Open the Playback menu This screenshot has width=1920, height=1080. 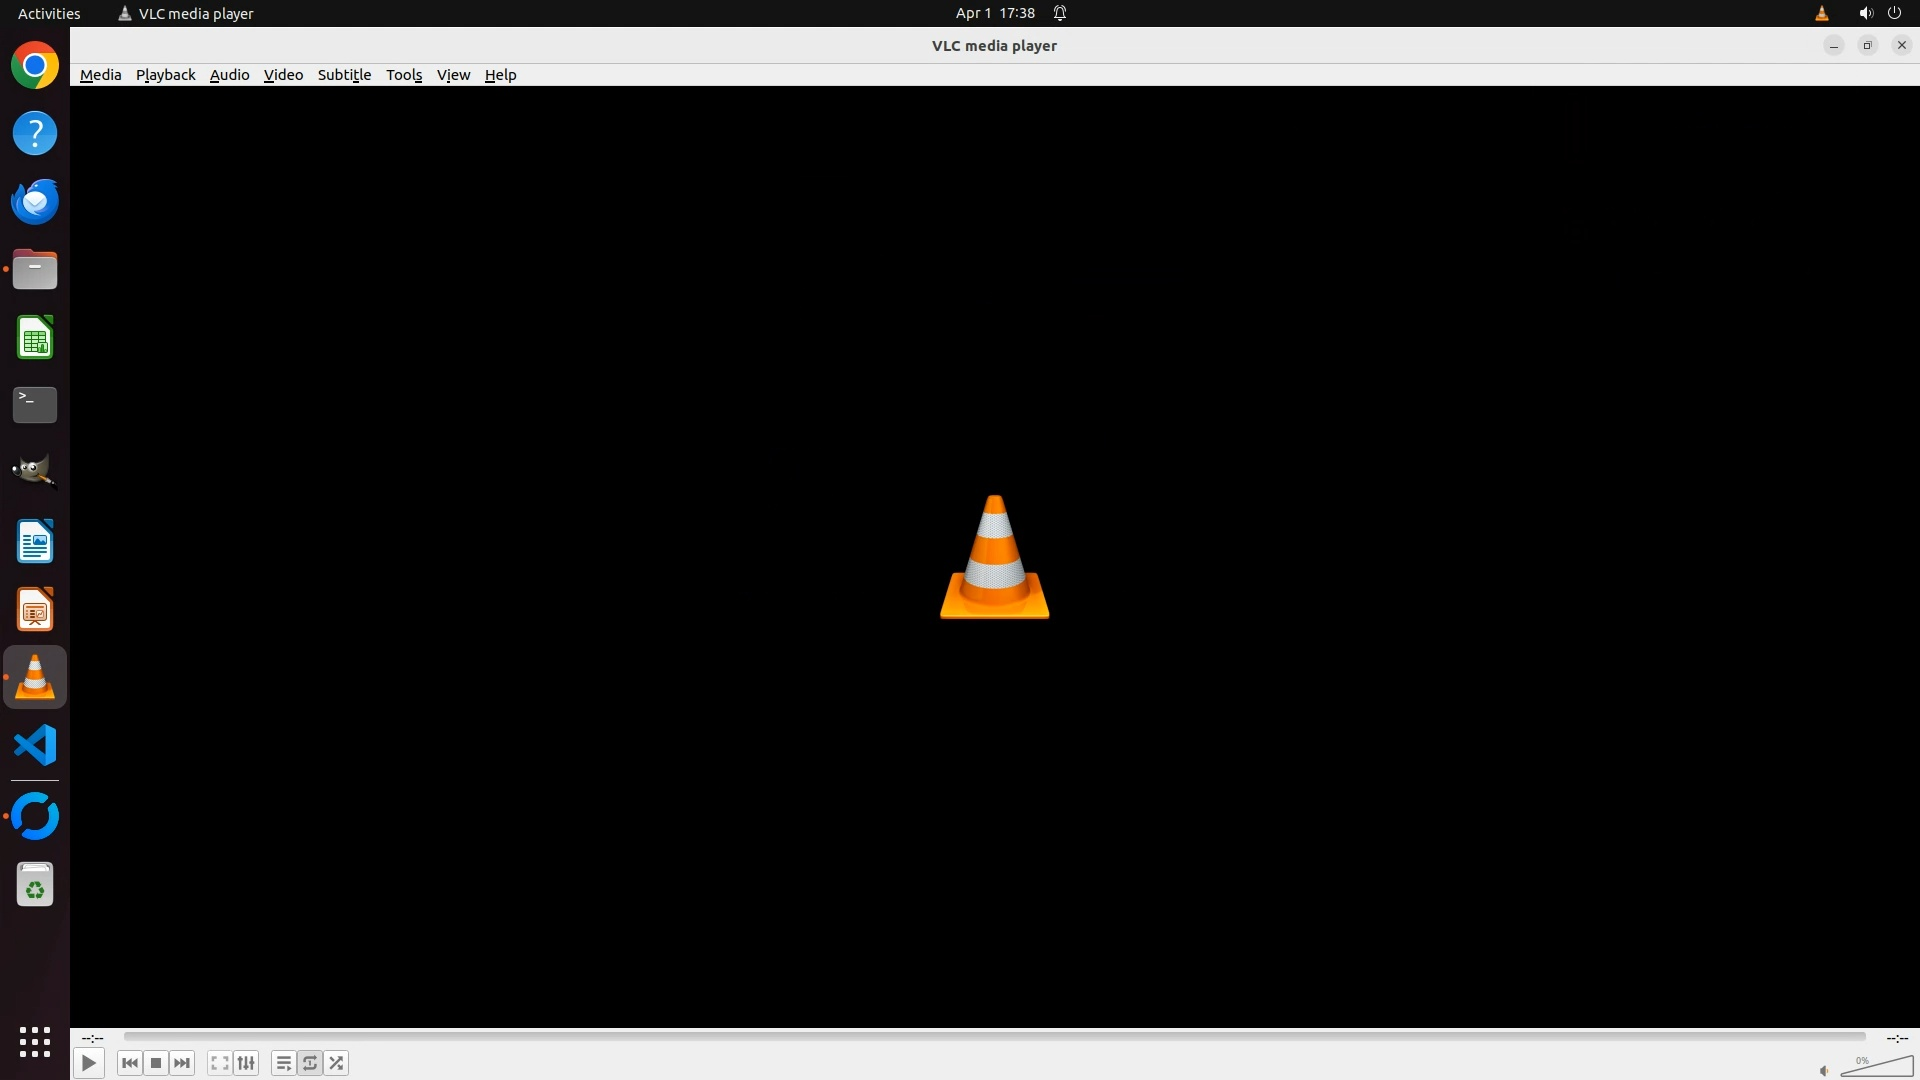pos(165,75)
